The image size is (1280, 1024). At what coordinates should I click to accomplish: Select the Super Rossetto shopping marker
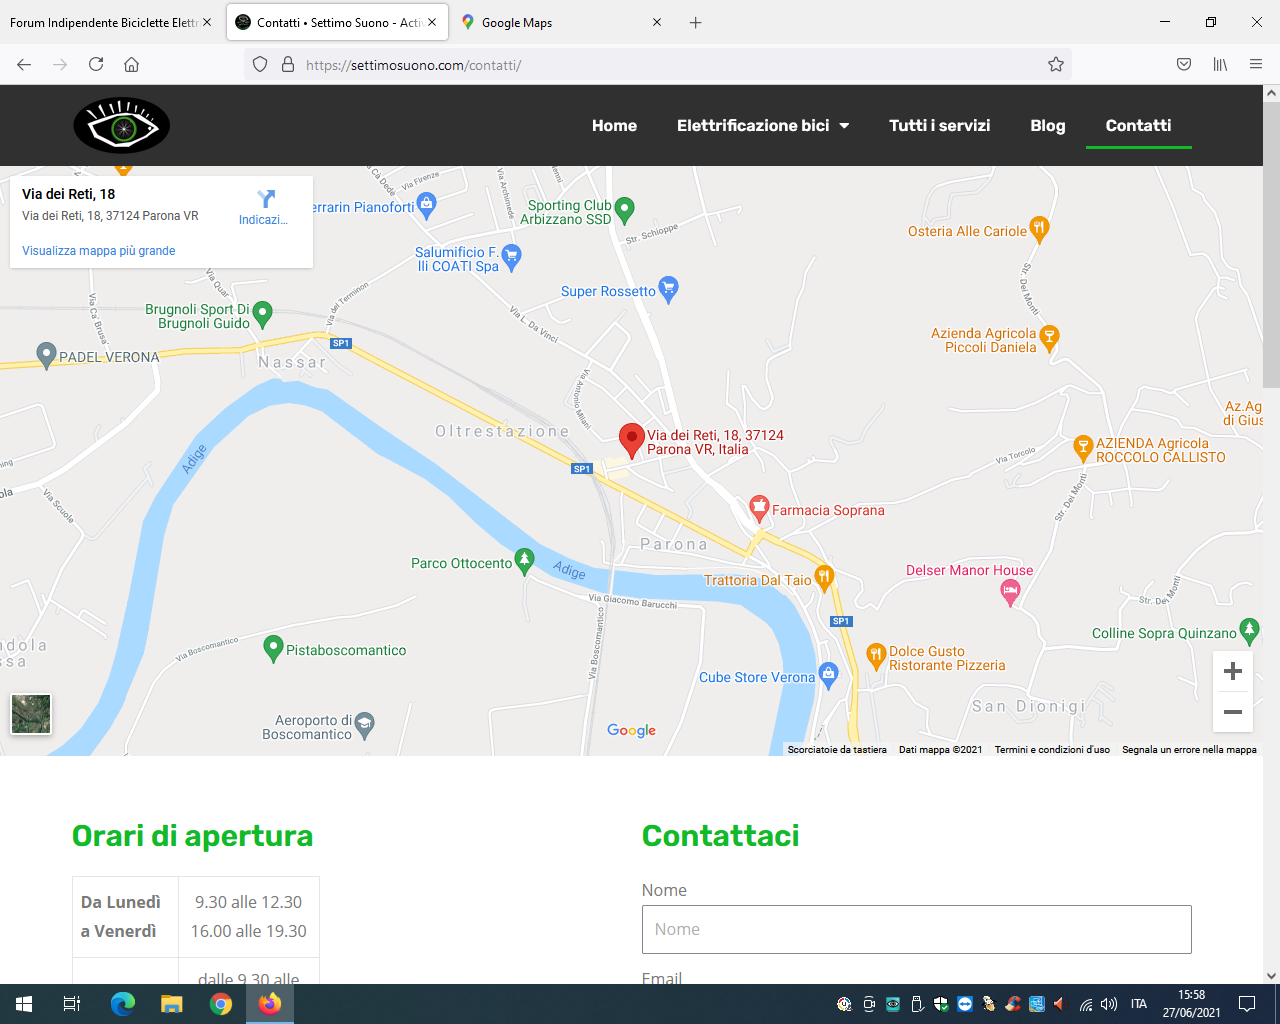[x=669, y=290]
